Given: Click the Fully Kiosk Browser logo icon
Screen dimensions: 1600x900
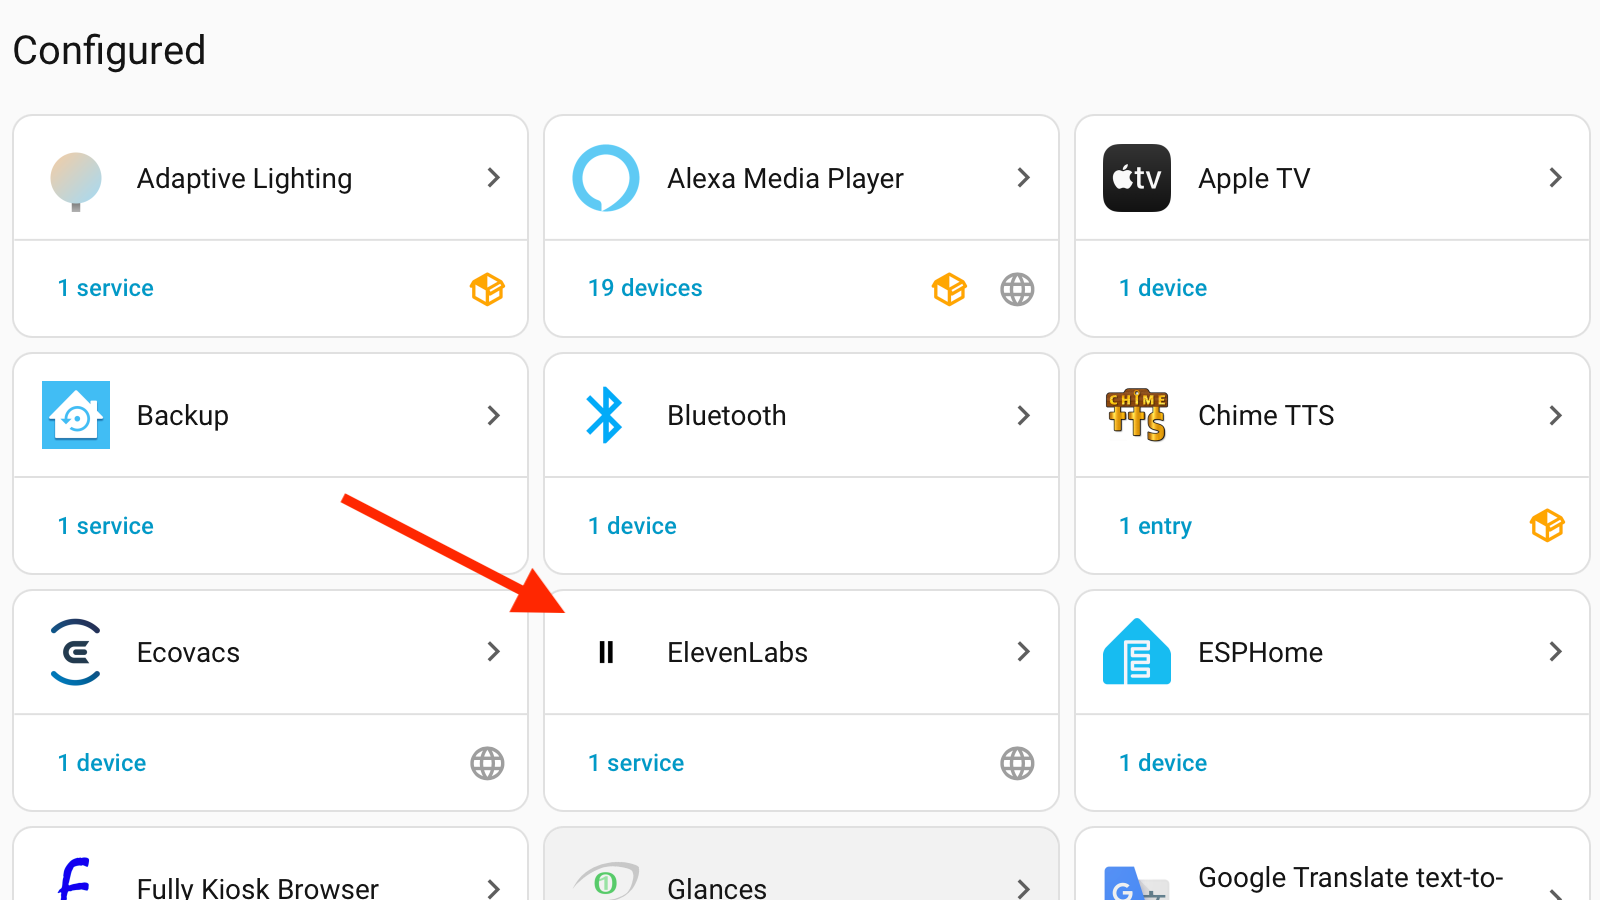Looking at the screenshot, I should (x=76, y=880).
